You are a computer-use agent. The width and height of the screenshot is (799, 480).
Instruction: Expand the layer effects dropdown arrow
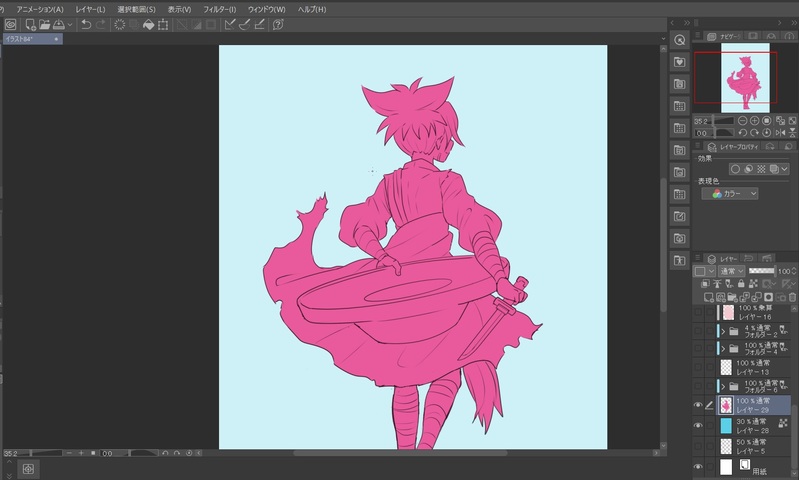pos(784,169)
